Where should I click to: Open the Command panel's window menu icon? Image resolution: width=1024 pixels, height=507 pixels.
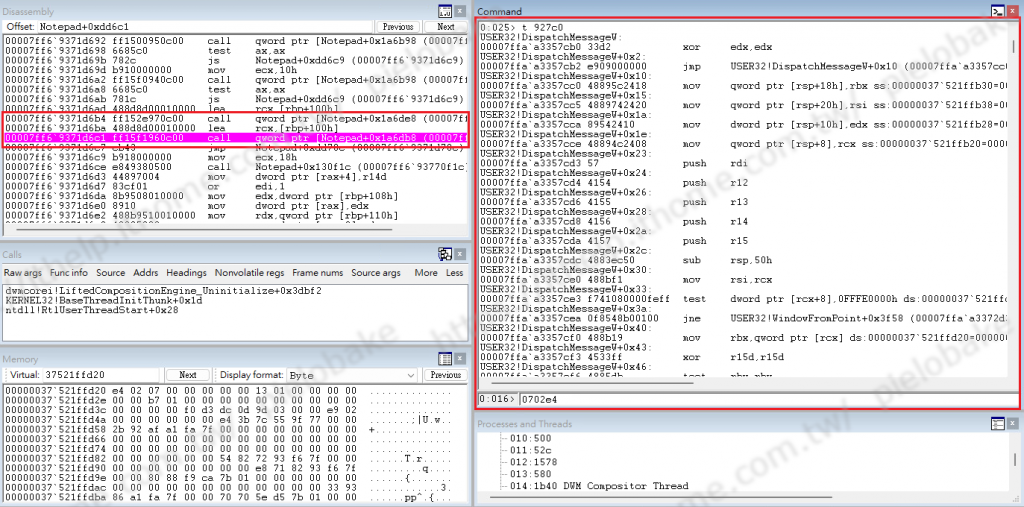pos(997,11)
